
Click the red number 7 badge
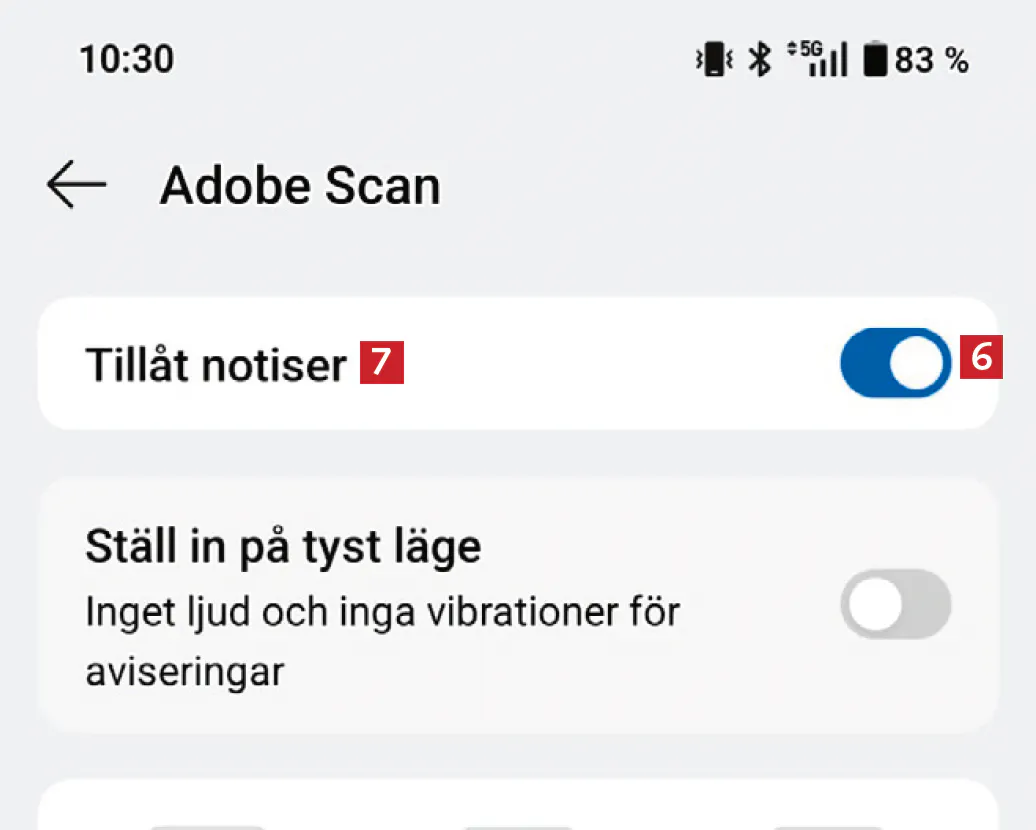pyautogui.click(x=382, y=363)
